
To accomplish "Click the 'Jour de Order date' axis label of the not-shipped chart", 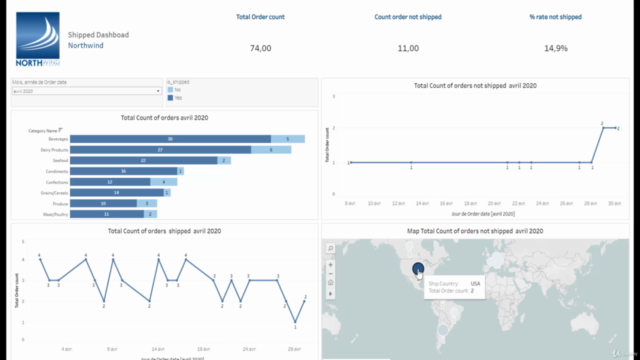I will coord(483,213).
